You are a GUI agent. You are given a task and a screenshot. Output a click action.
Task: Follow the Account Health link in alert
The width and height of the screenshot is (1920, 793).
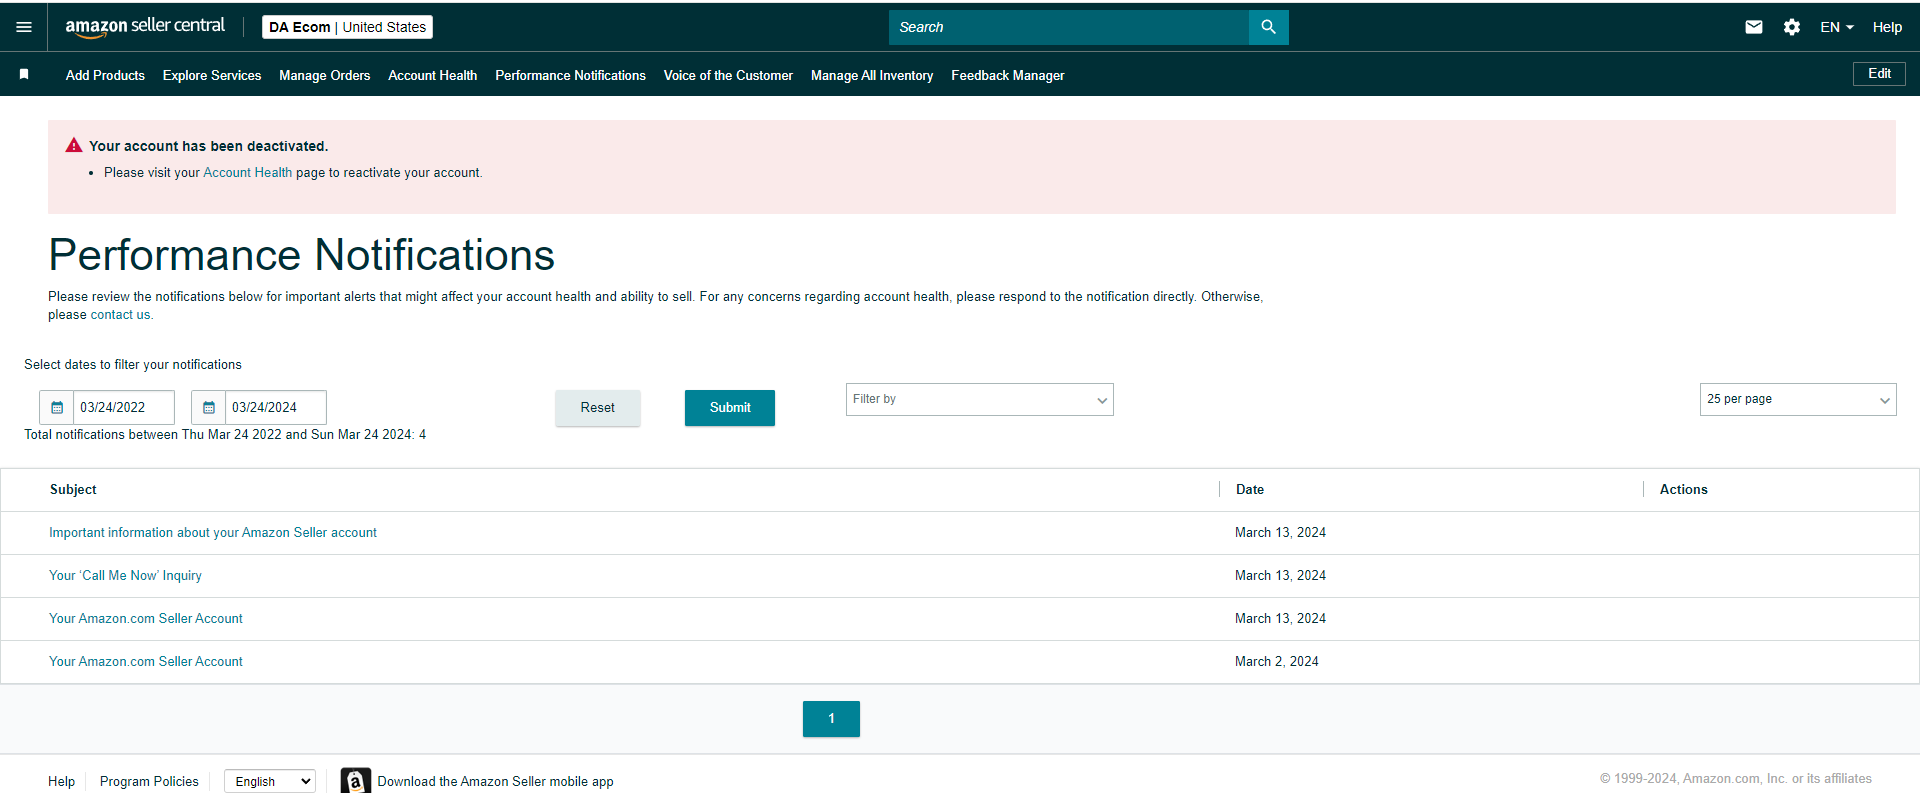point(248,172)
